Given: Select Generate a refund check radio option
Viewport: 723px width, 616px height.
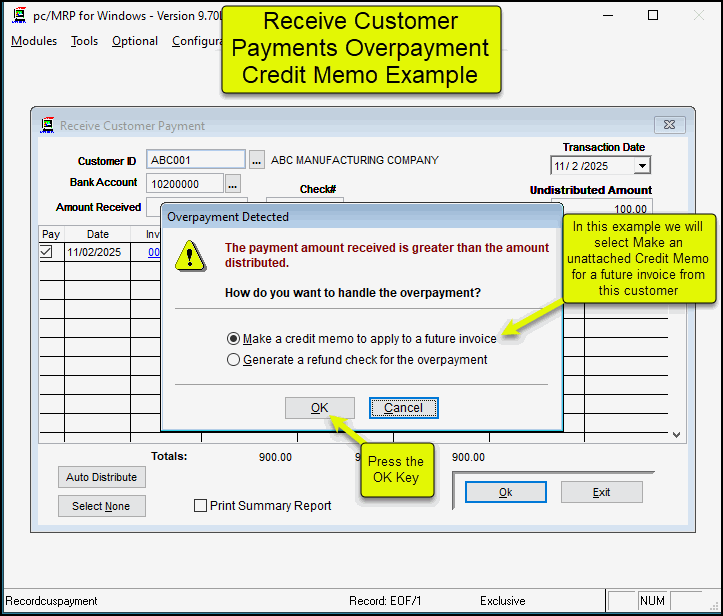Looking at the screenshot, I should pyautogui.click(x=234, y=360).
